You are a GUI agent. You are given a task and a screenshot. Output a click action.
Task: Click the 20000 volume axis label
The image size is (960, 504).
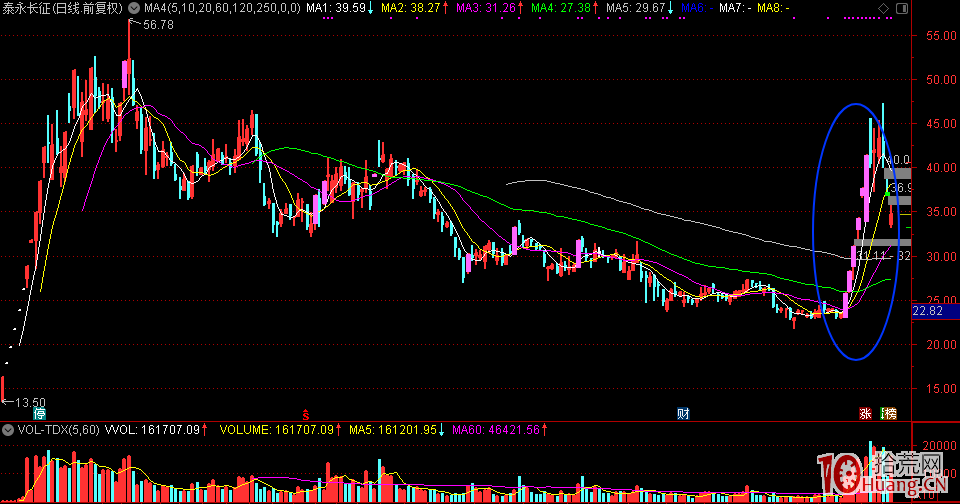coord(941,446)
